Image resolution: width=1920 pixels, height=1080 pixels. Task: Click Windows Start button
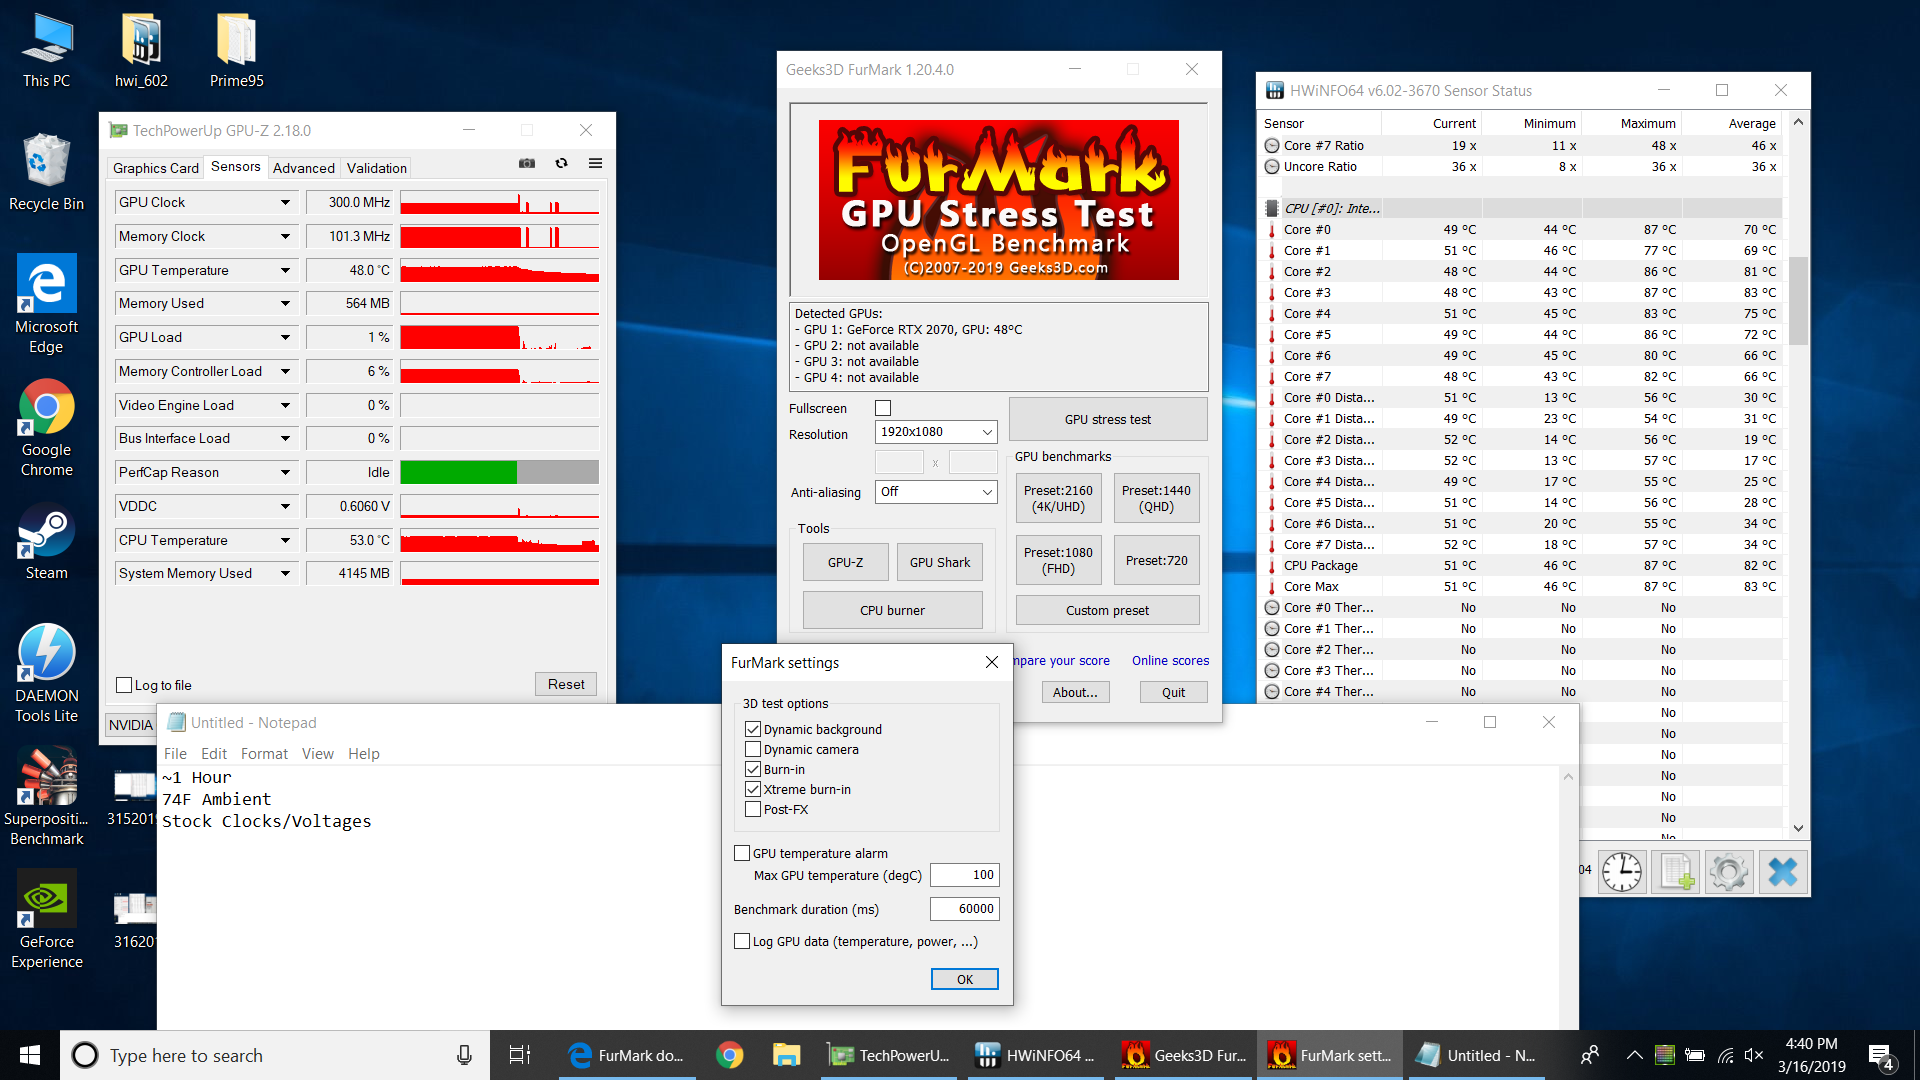point(30,1055)
